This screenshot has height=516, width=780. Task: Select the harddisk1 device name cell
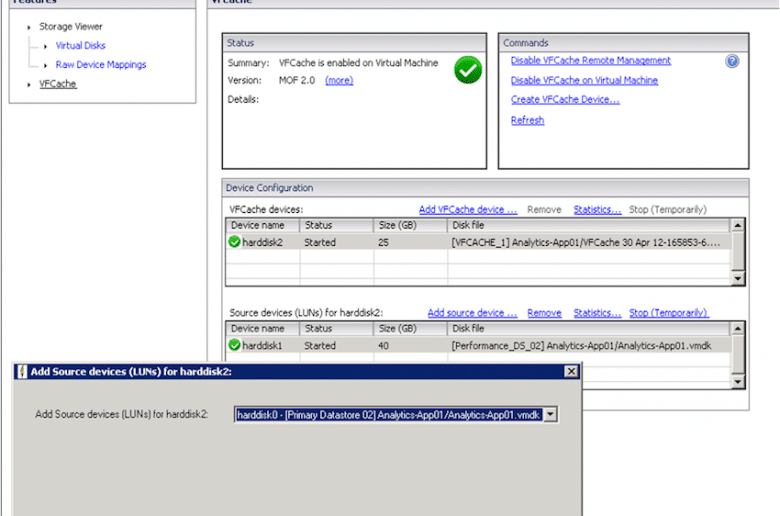[x=262, y=345]
